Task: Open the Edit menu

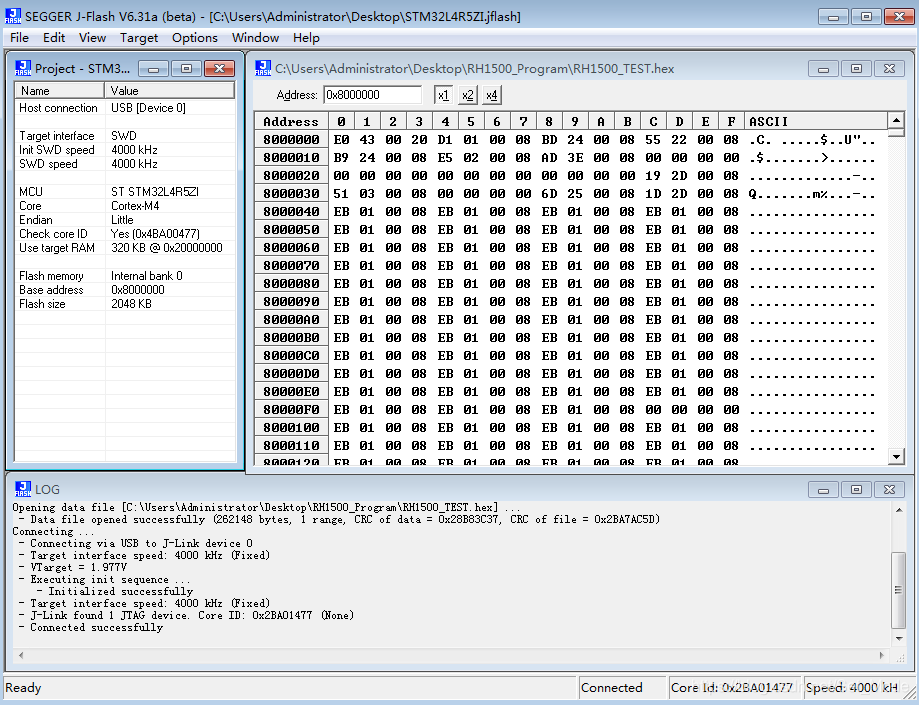Action: click(54, 38)
